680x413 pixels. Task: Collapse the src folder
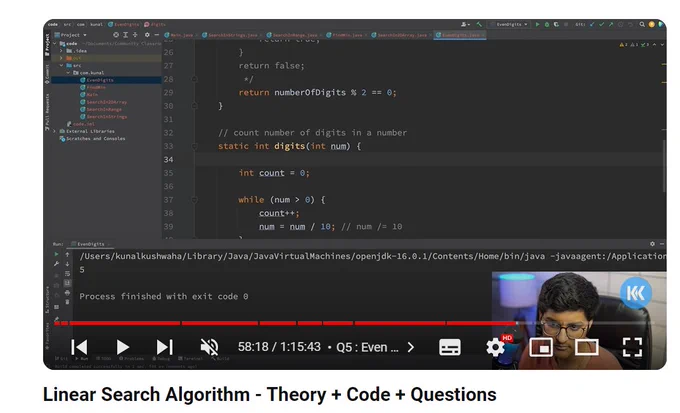pos(61,66)
